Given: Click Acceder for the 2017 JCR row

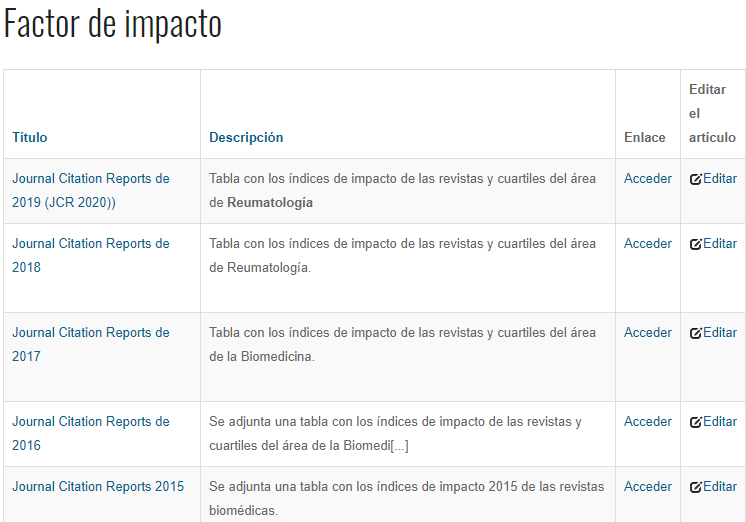Looking at the screenshot, I should (648, 333).
